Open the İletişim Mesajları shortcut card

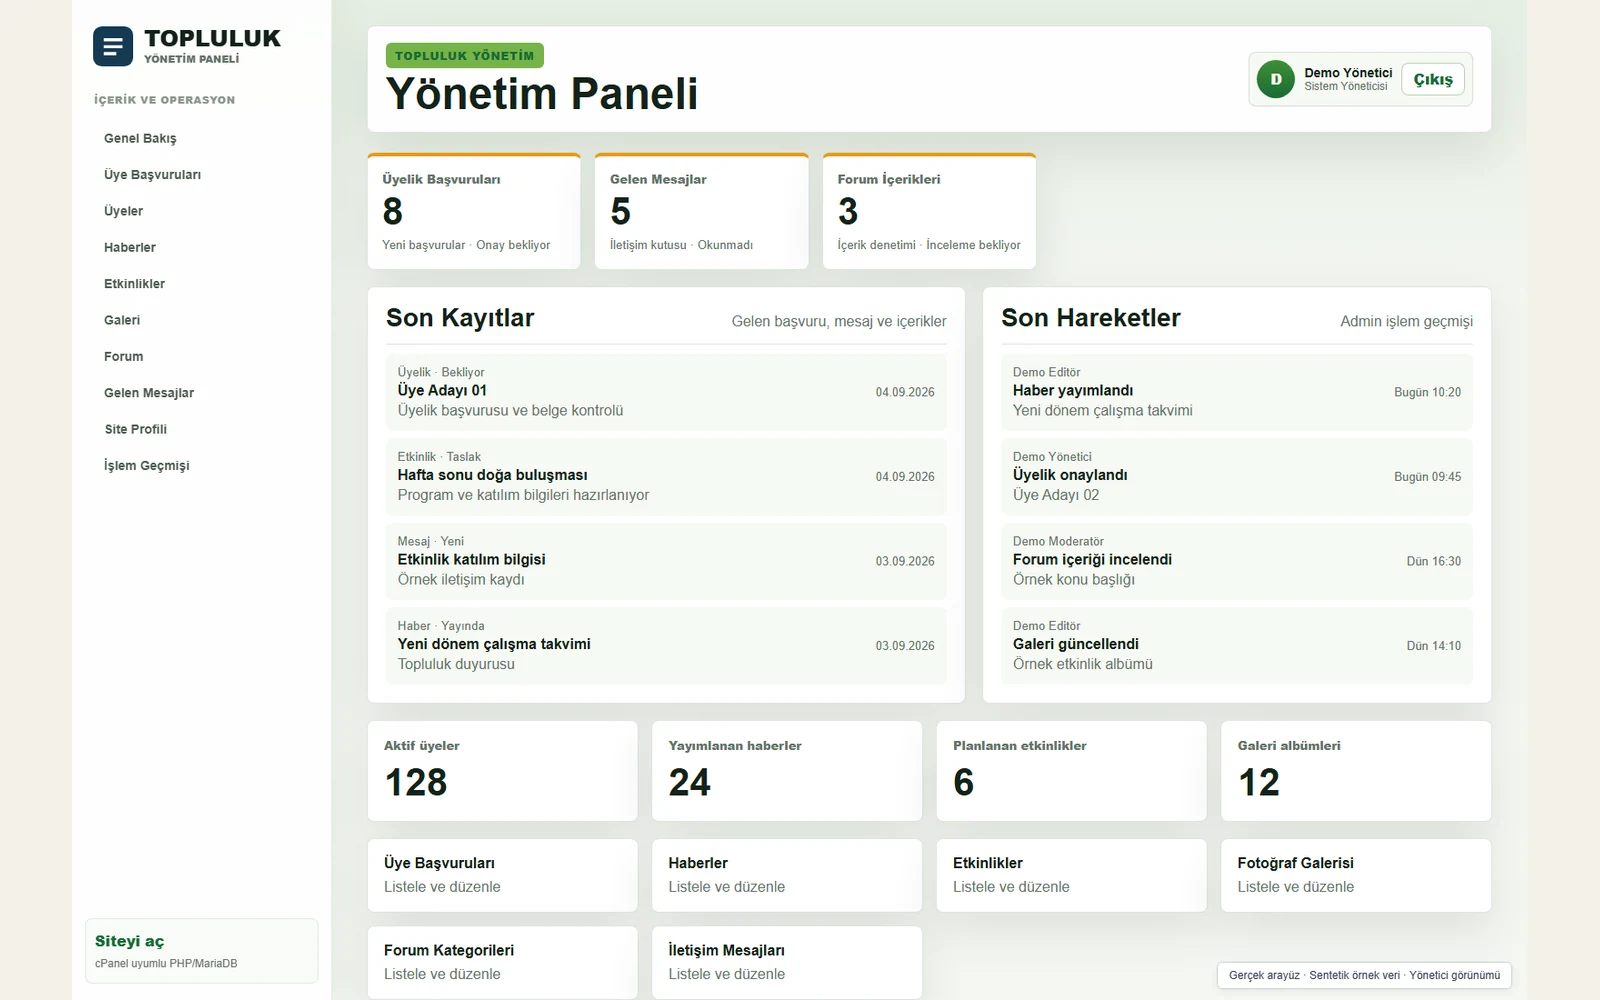point(787,962)
